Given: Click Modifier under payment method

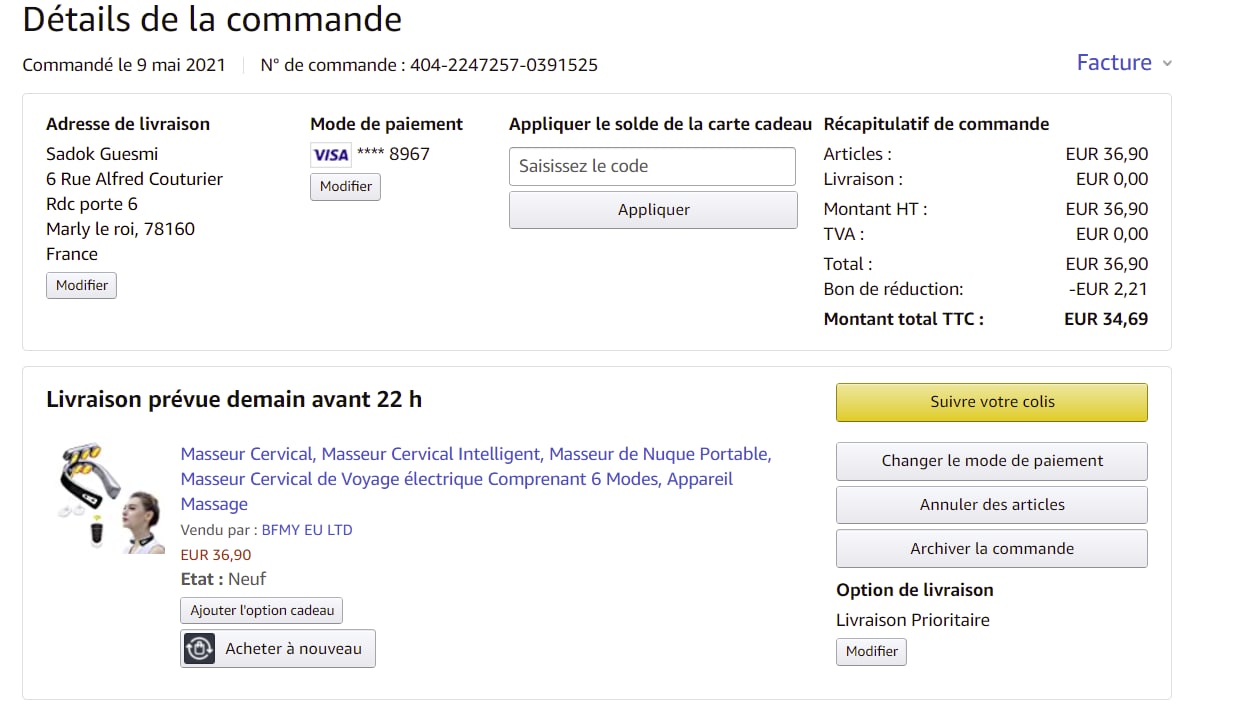Looking at the screenshot, I should (345, 186).
